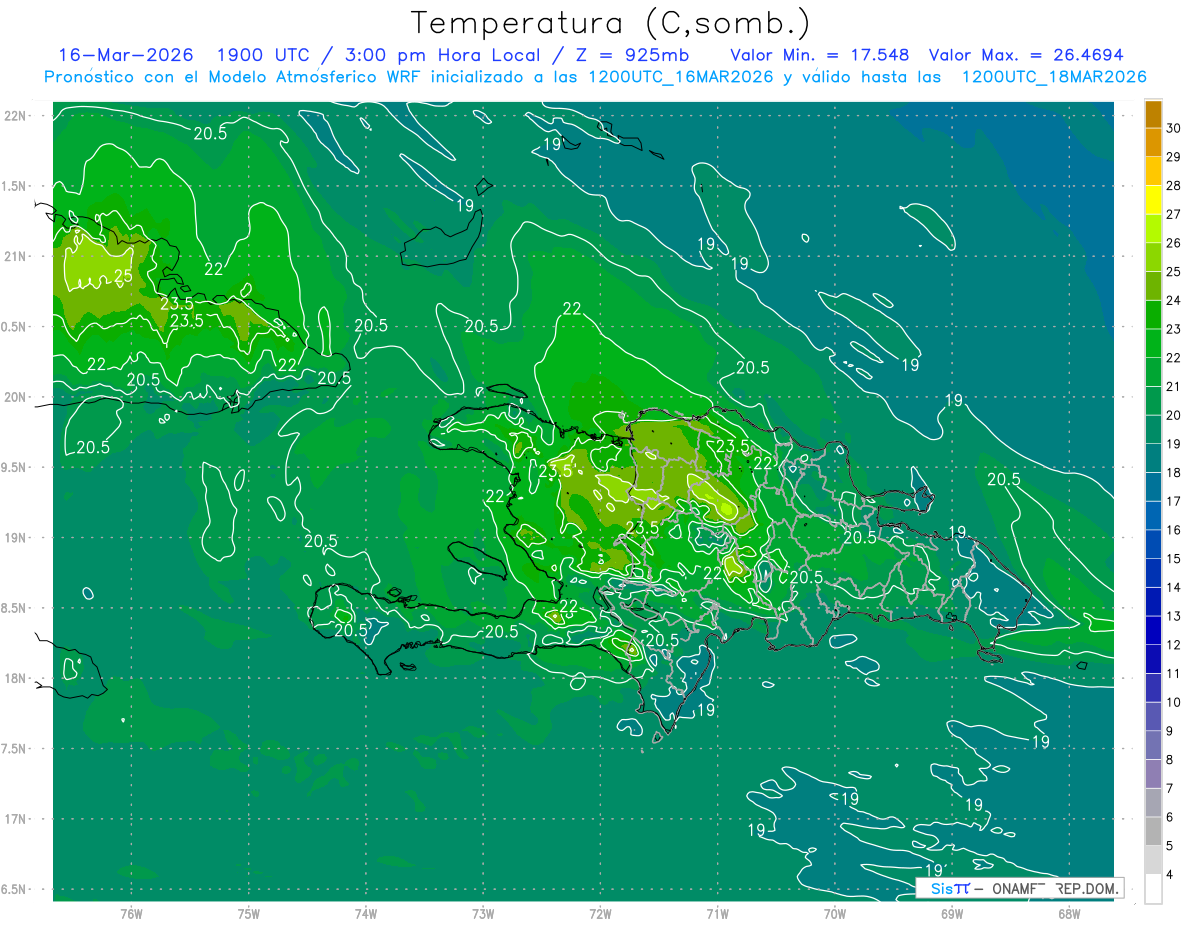Click the '74W' longitude axis label
Screen dimensions: 1200x927
click(x=366, y=914)
